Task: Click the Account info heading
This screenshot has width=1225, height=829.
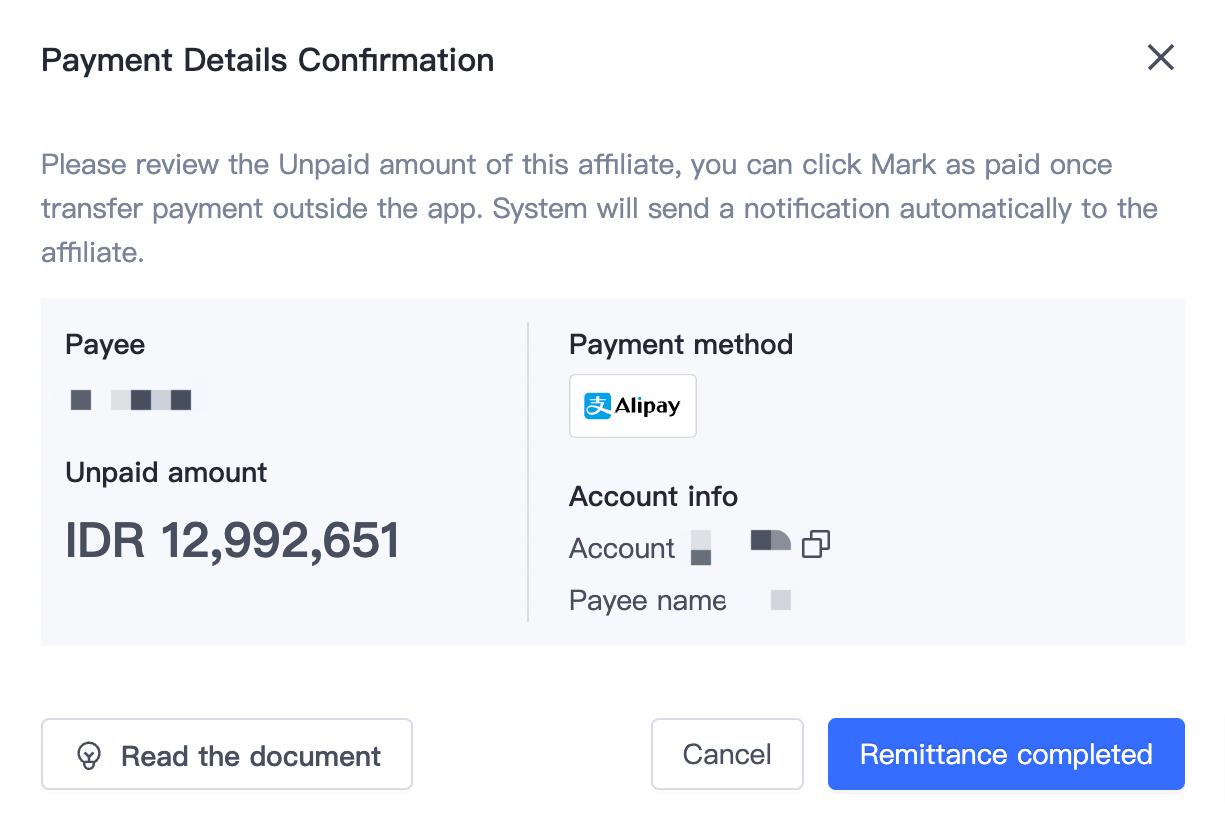Action: pos(653,496)
